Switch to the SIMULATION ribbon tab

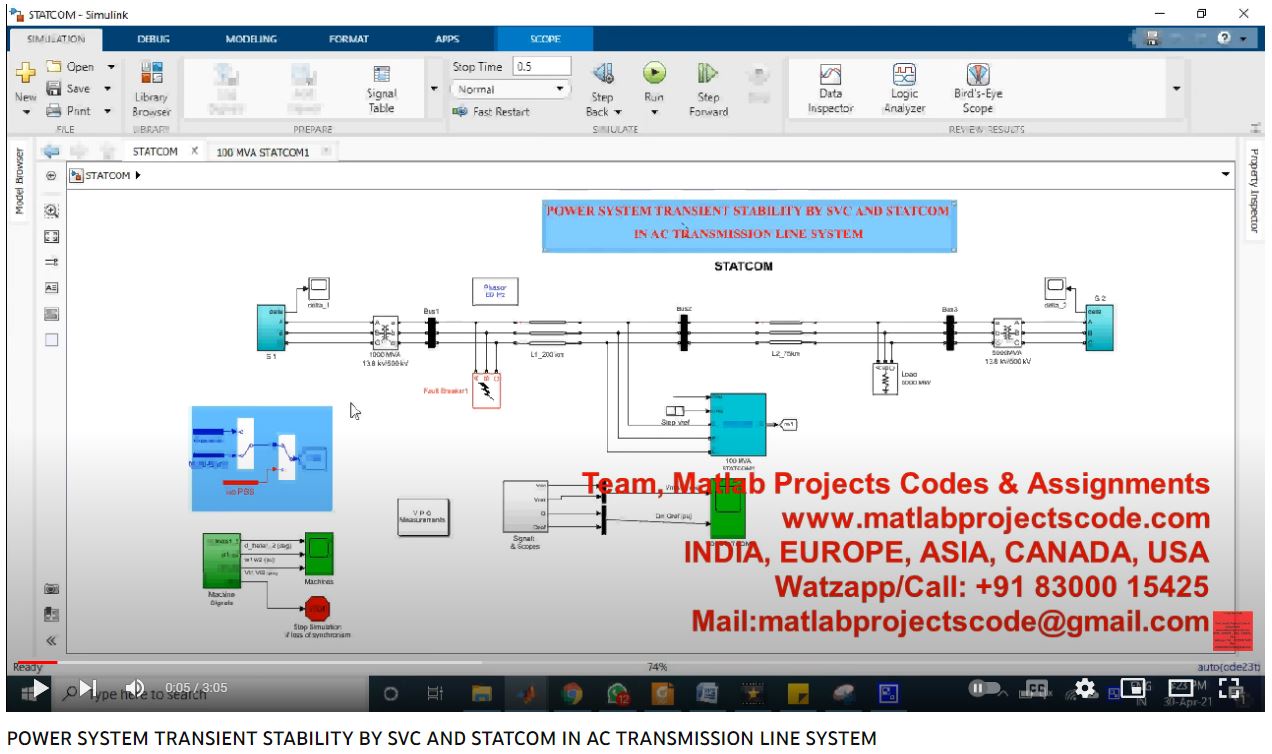(56, 39)
